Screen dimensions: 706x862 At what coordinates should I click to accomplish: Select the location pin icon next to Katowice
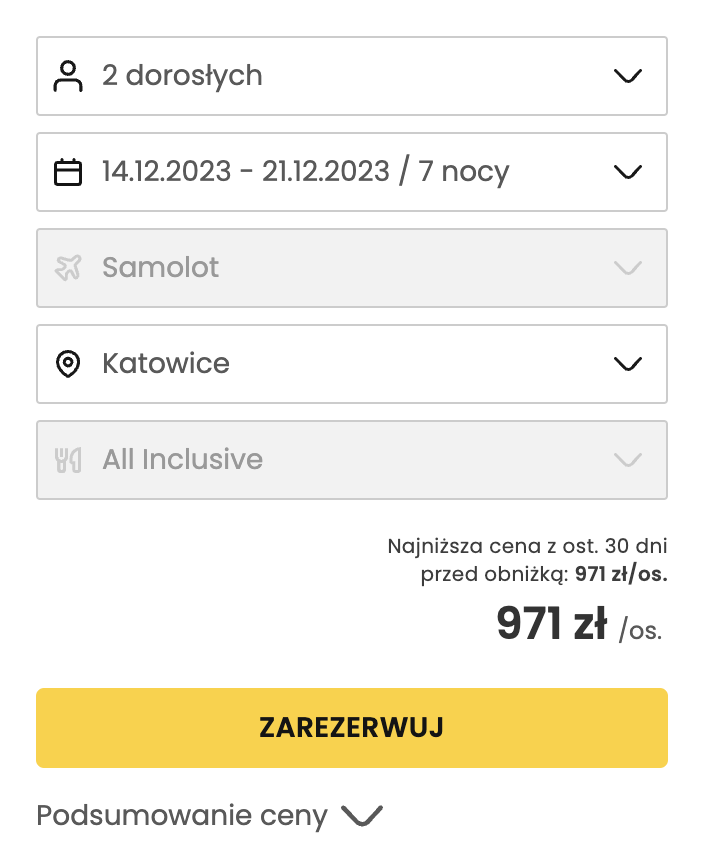[x=68, y=363]
